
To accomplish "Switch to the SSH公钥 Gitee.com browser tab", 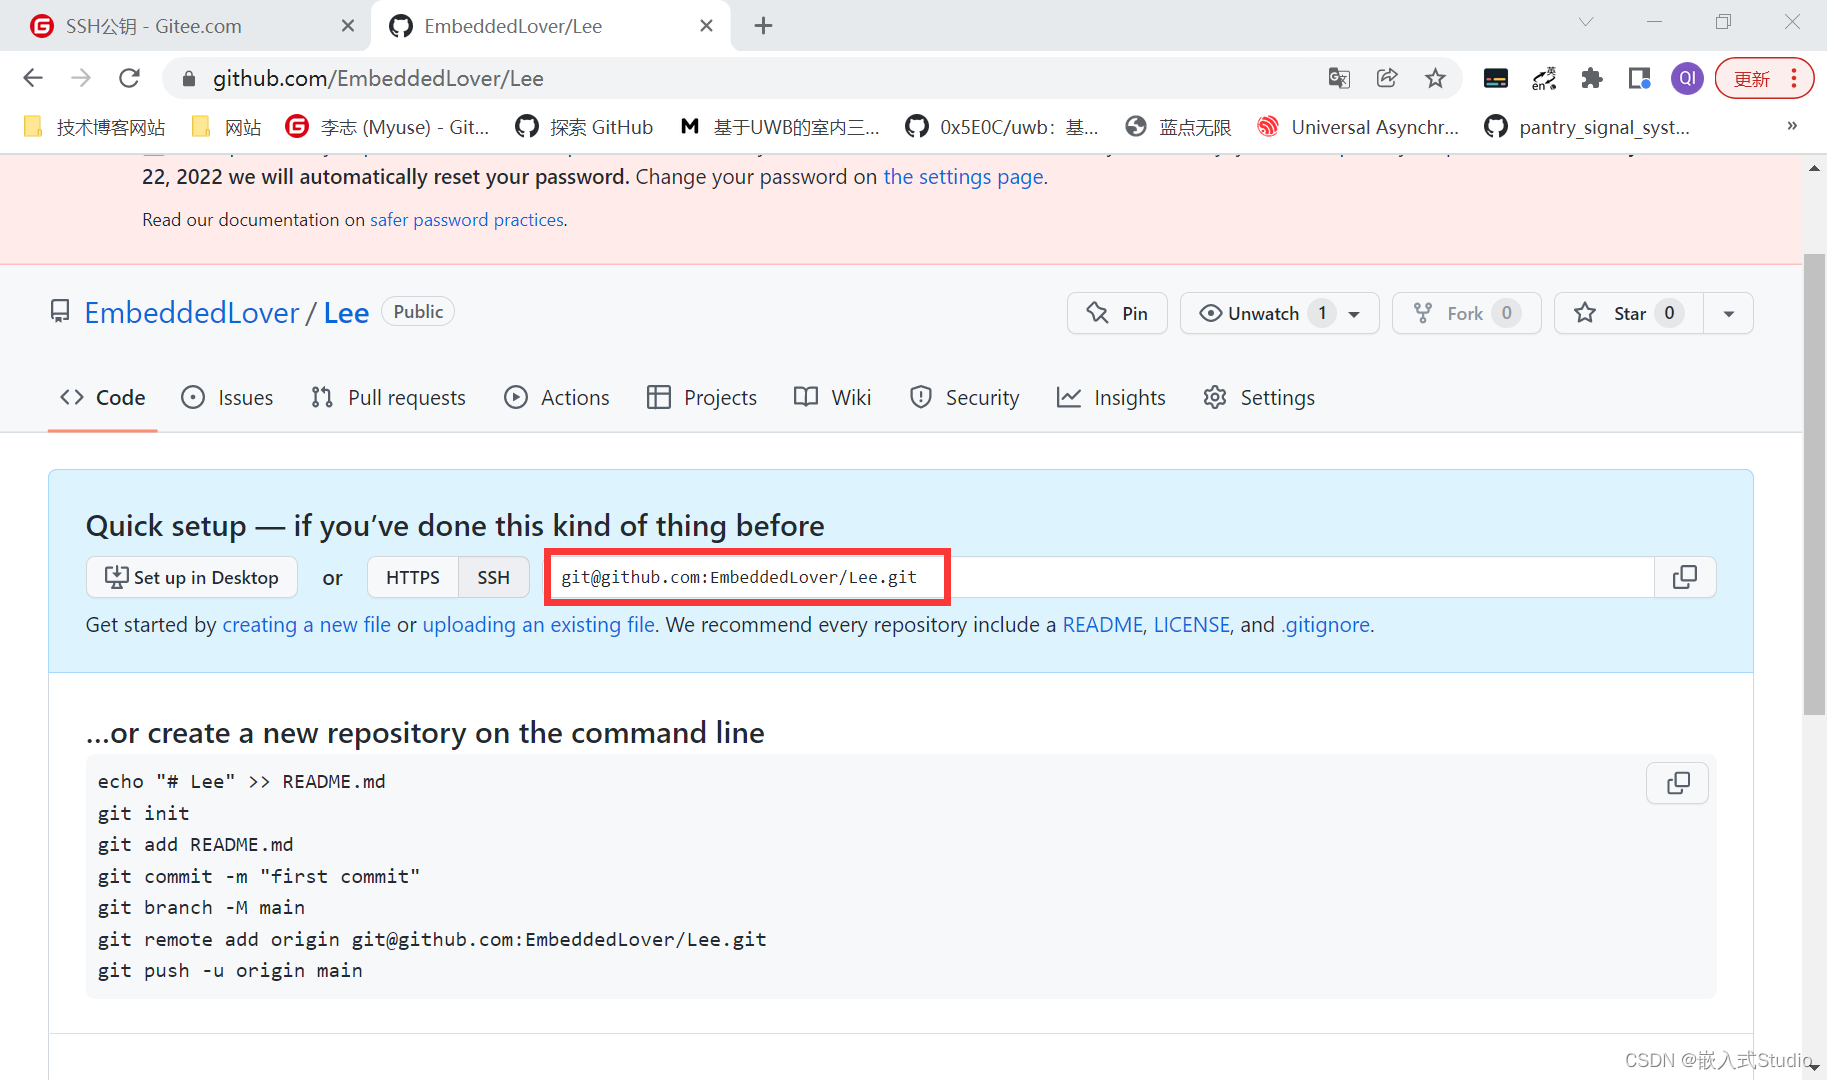I will (185, 26).
